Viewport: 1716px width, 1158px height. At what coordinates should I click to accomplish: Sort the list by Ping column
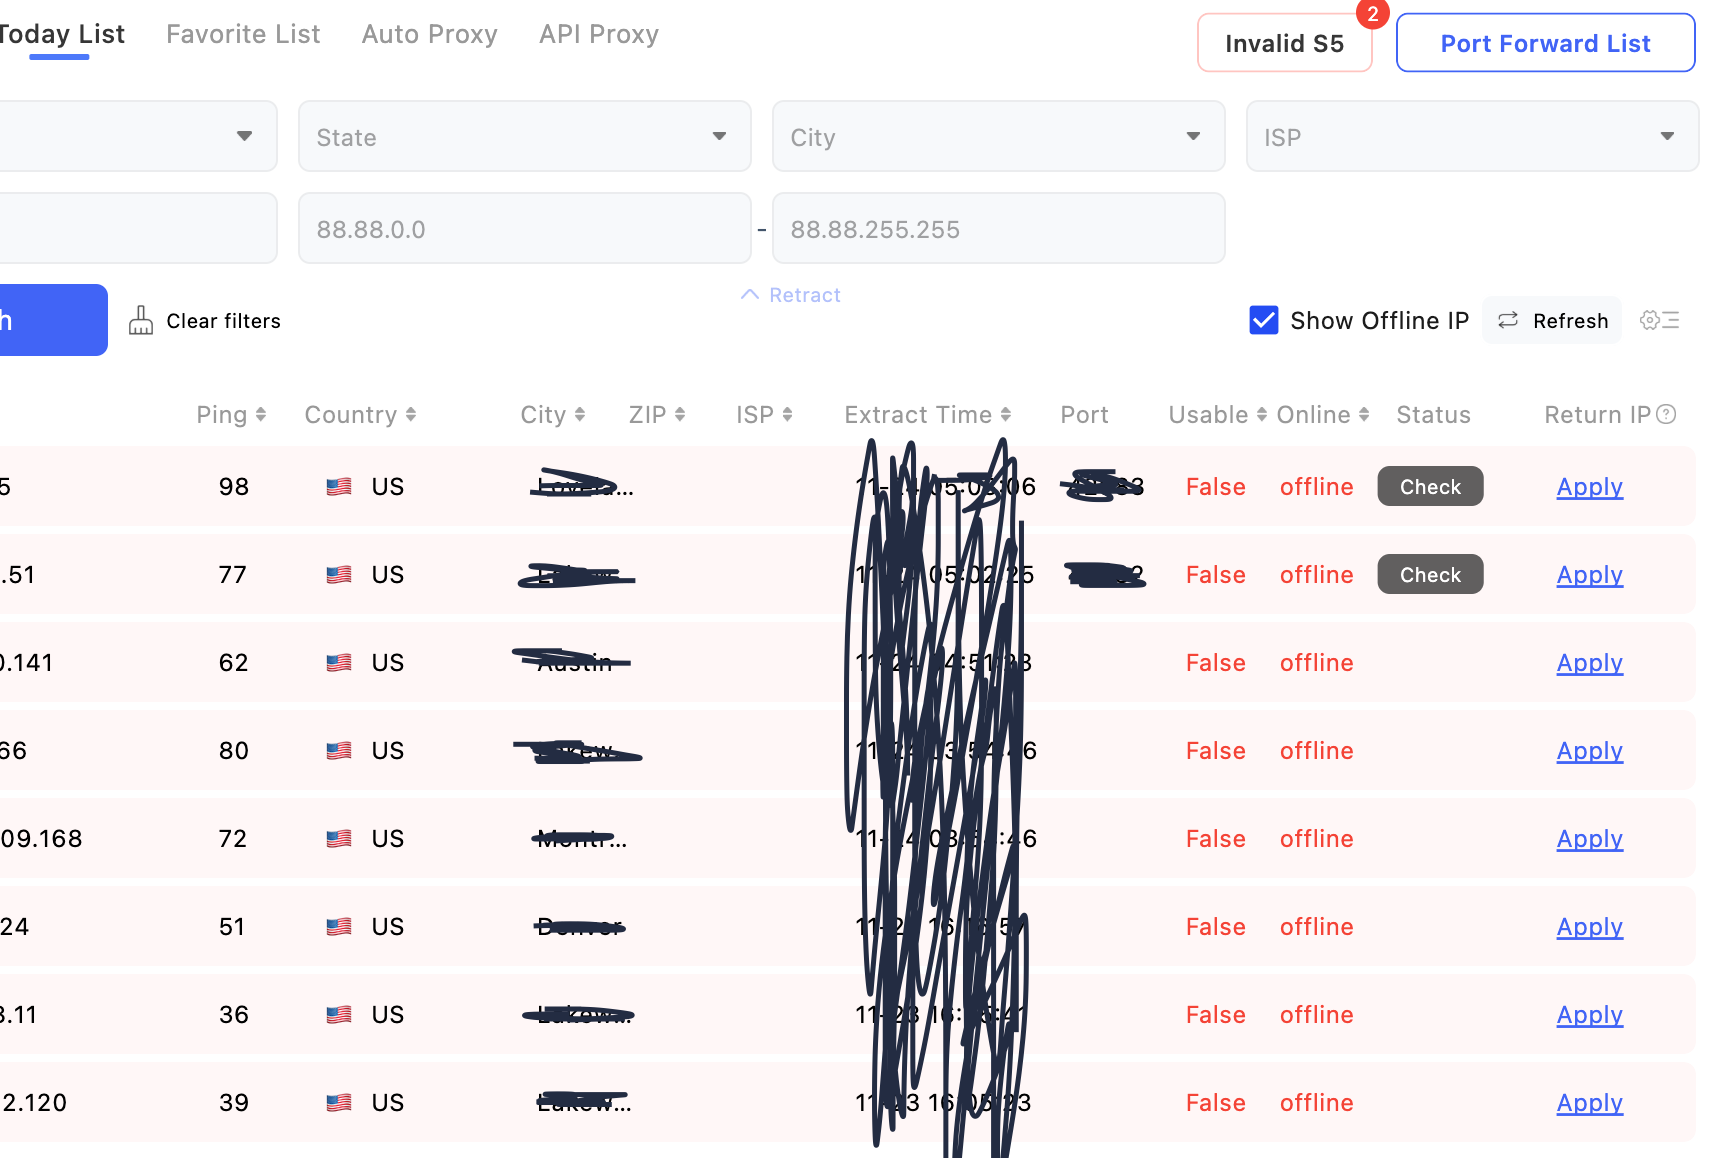(x=261, y=415)
